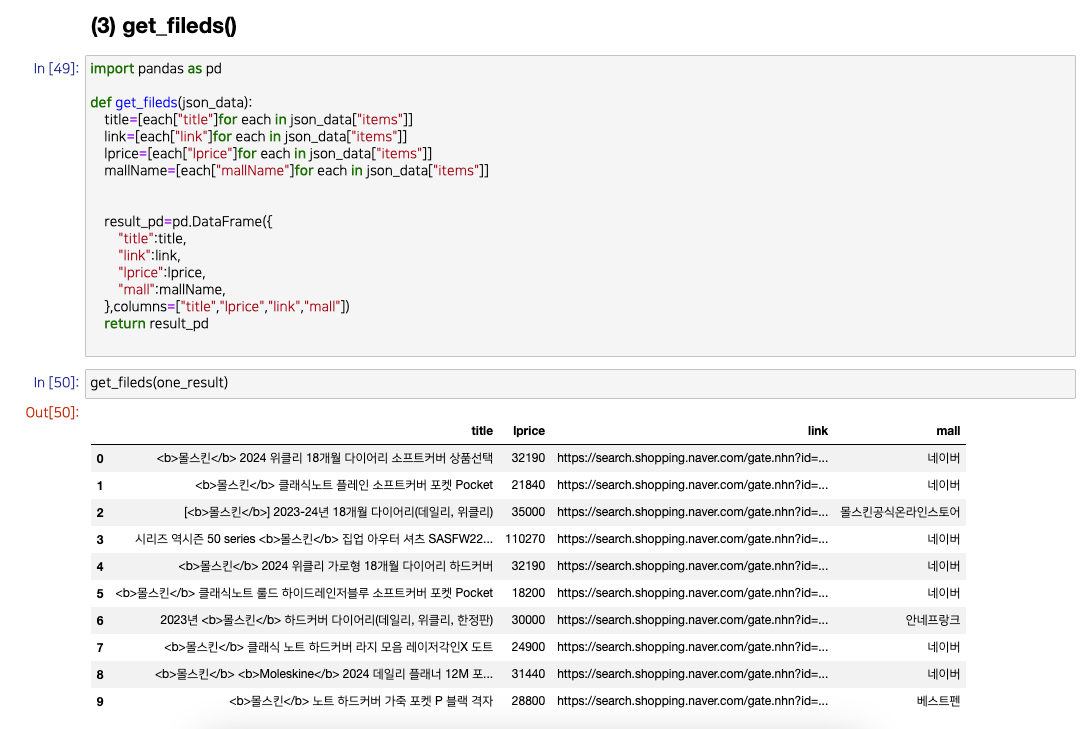Click the price 28800 cell
The height and width of the screenshot is (729, 1080).
pos(528,701)
